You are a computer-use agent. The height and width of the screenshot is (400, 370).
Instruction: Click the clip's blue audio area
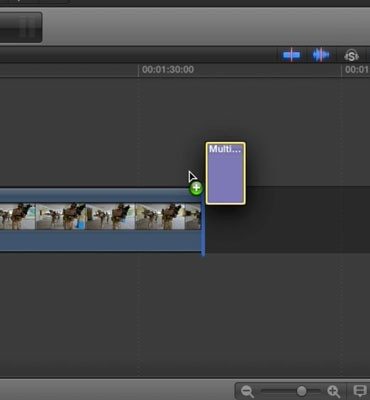pos(100,240)
